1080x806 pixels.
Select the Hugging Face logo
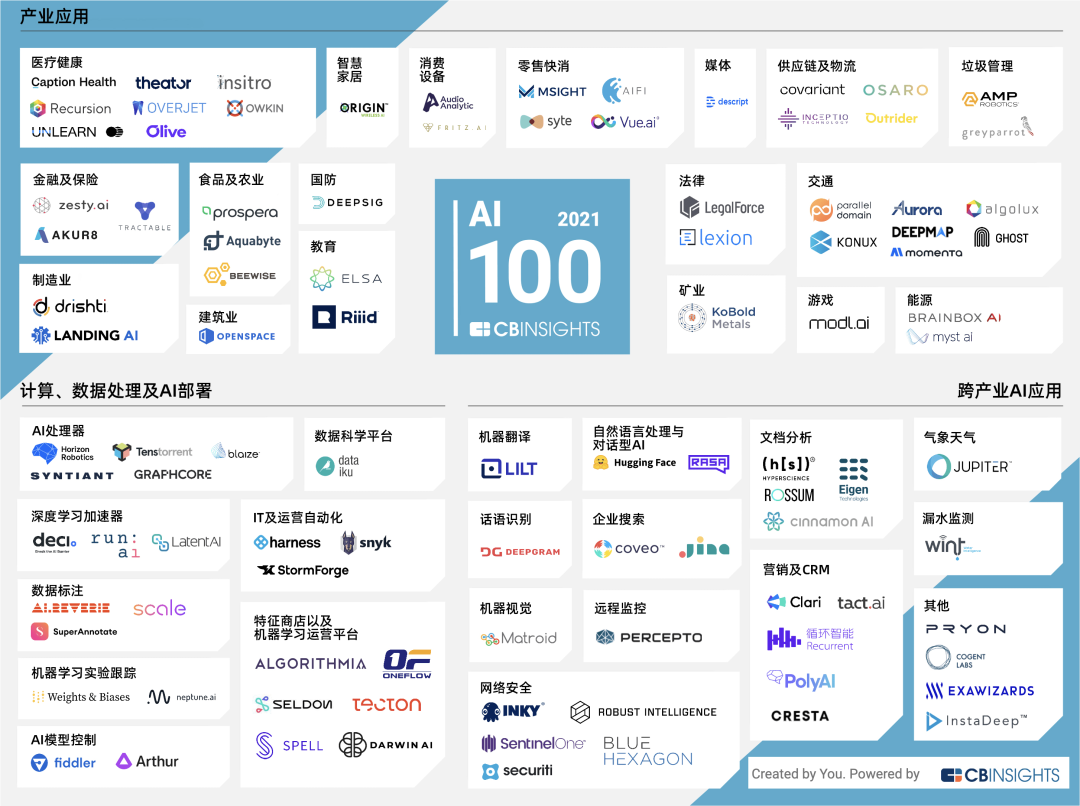(x=634, y=462)
